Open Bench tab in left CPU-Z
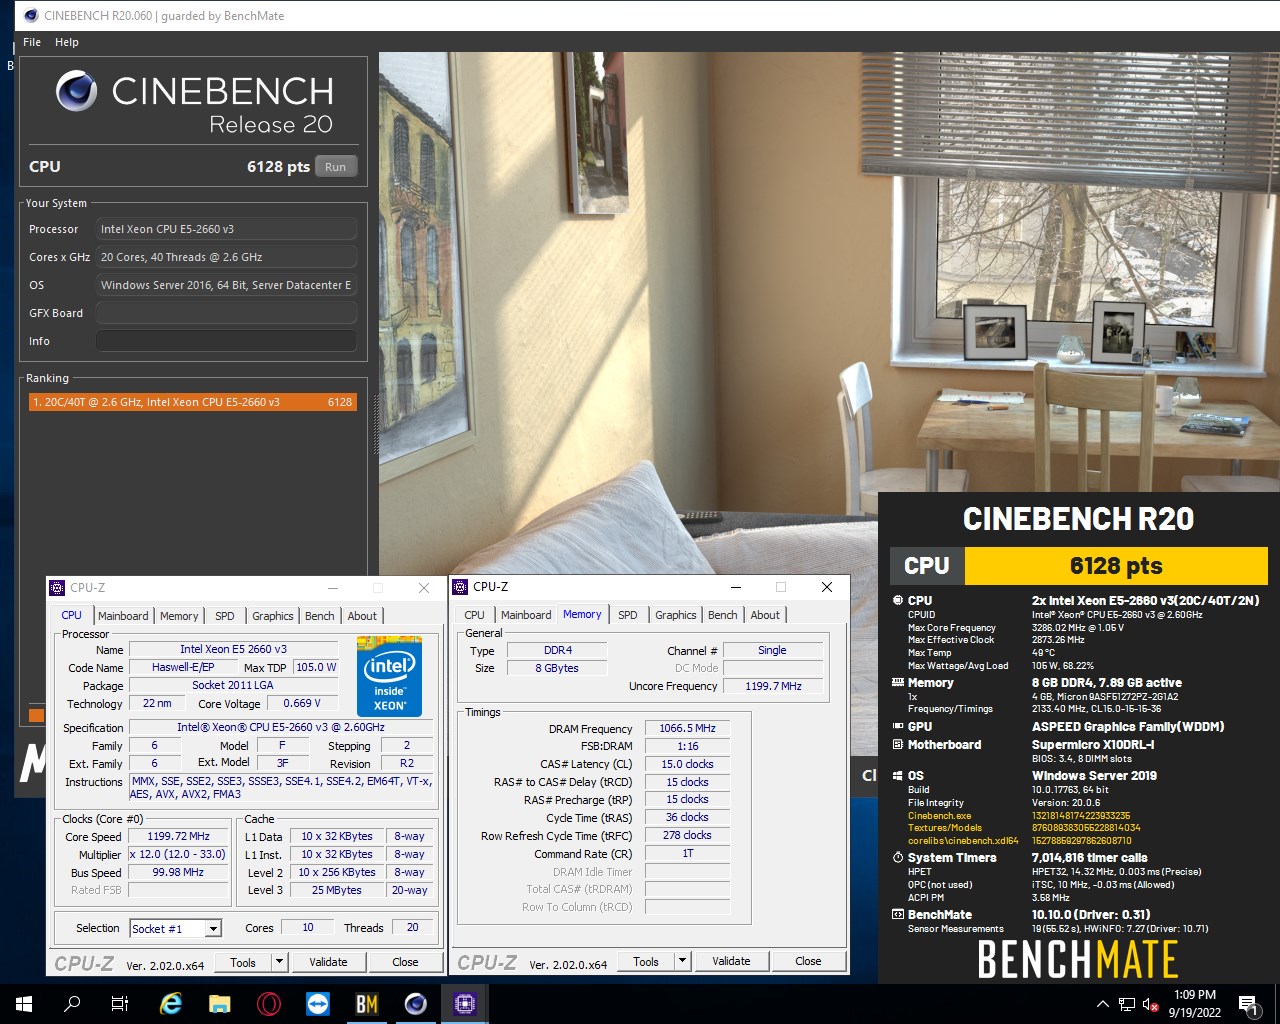1280x1024 pixels. pyautogui.click(x=320, y=616)
